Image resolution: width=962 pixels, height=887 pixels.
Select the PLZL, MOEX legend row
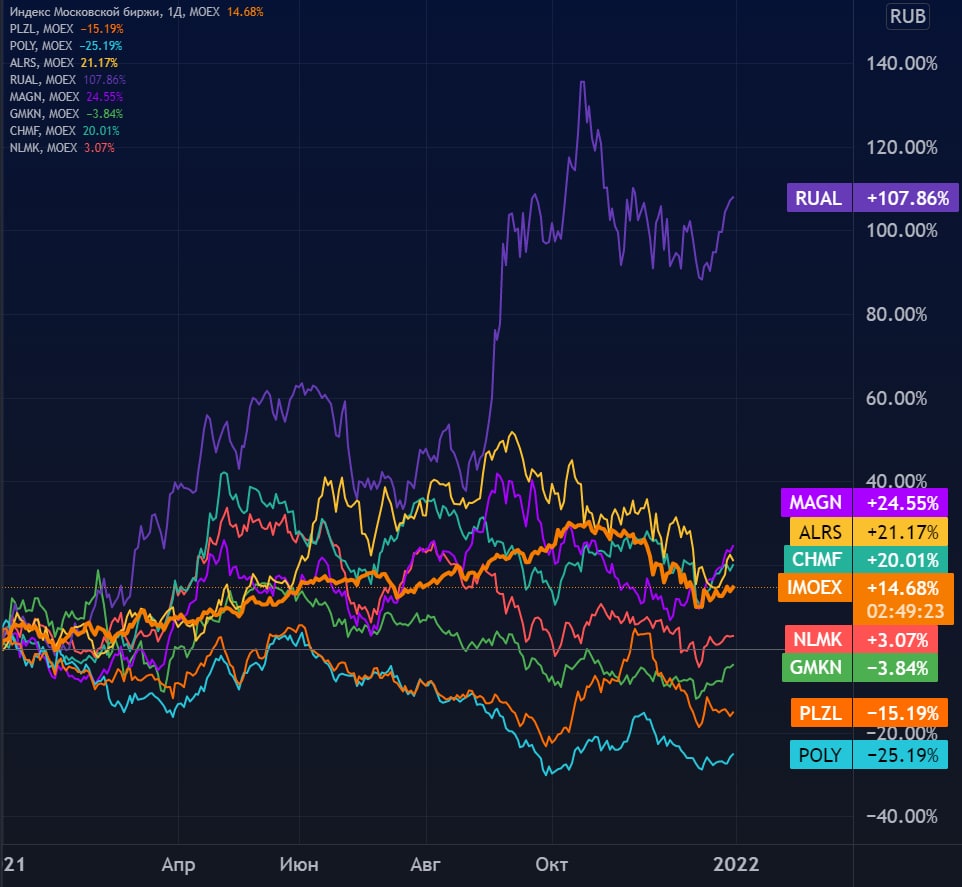click(66, 29)
